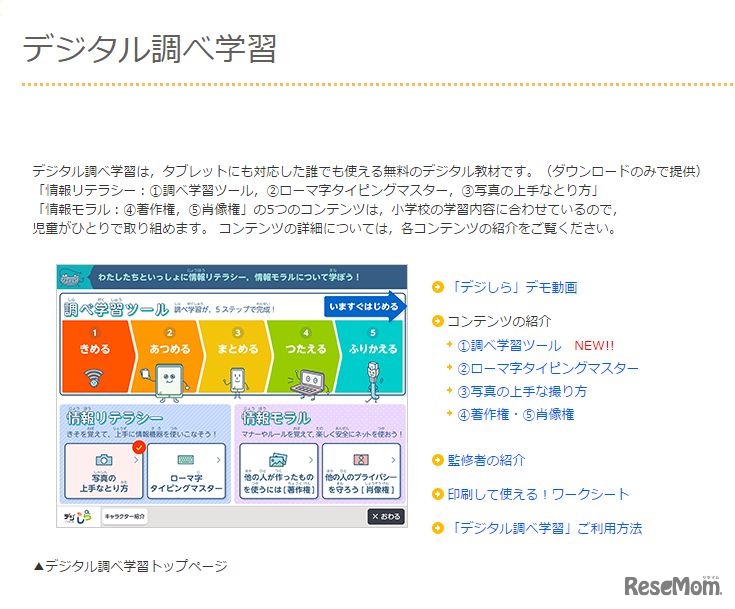Image resolution: width=735 pixels, height=609 pixels.
Task: Click the キャラクター紹介 button
Action: (125, 517)
